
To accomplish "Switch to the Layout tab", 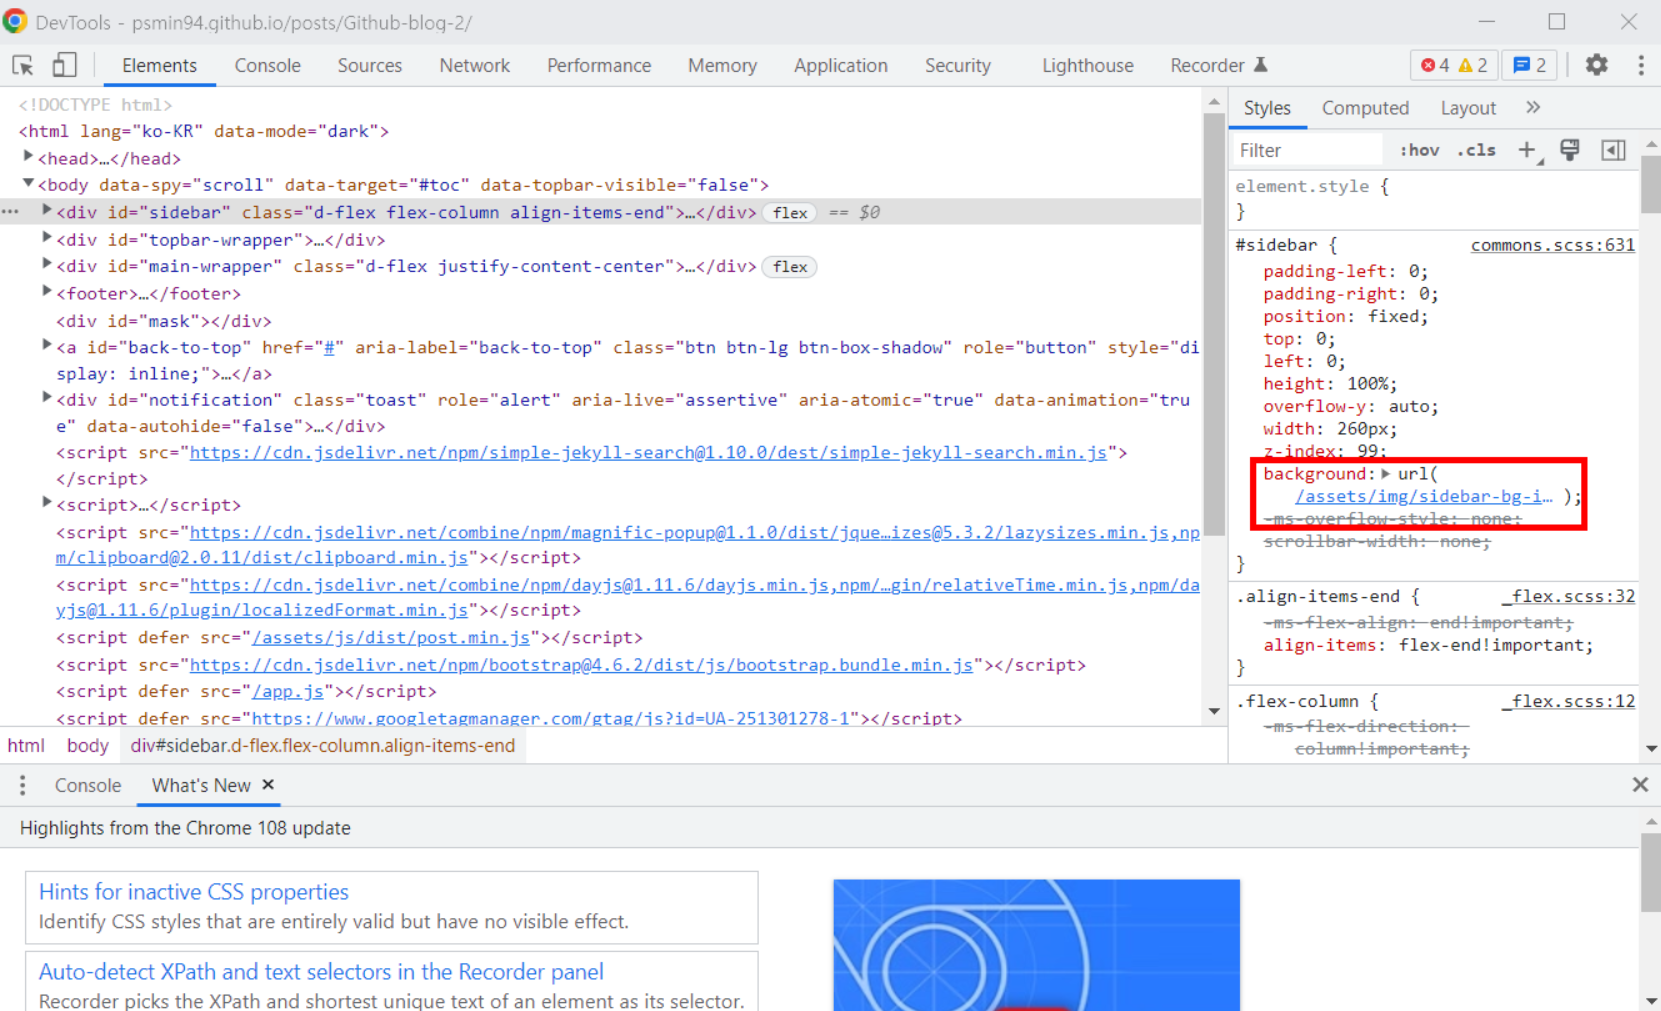I will click(x=1468, y=108).
